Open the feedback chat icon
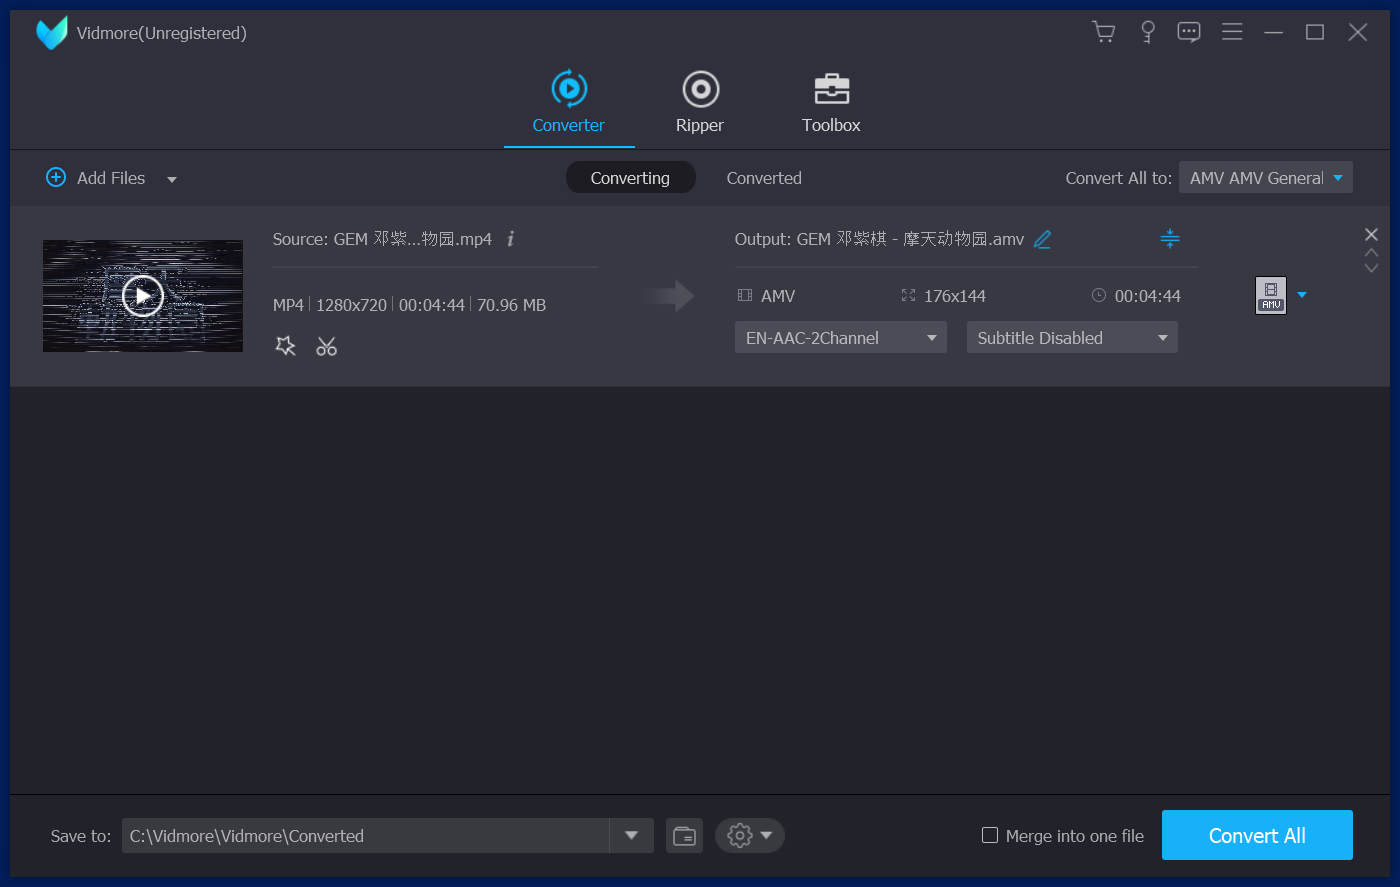 tap(1189, 31)
